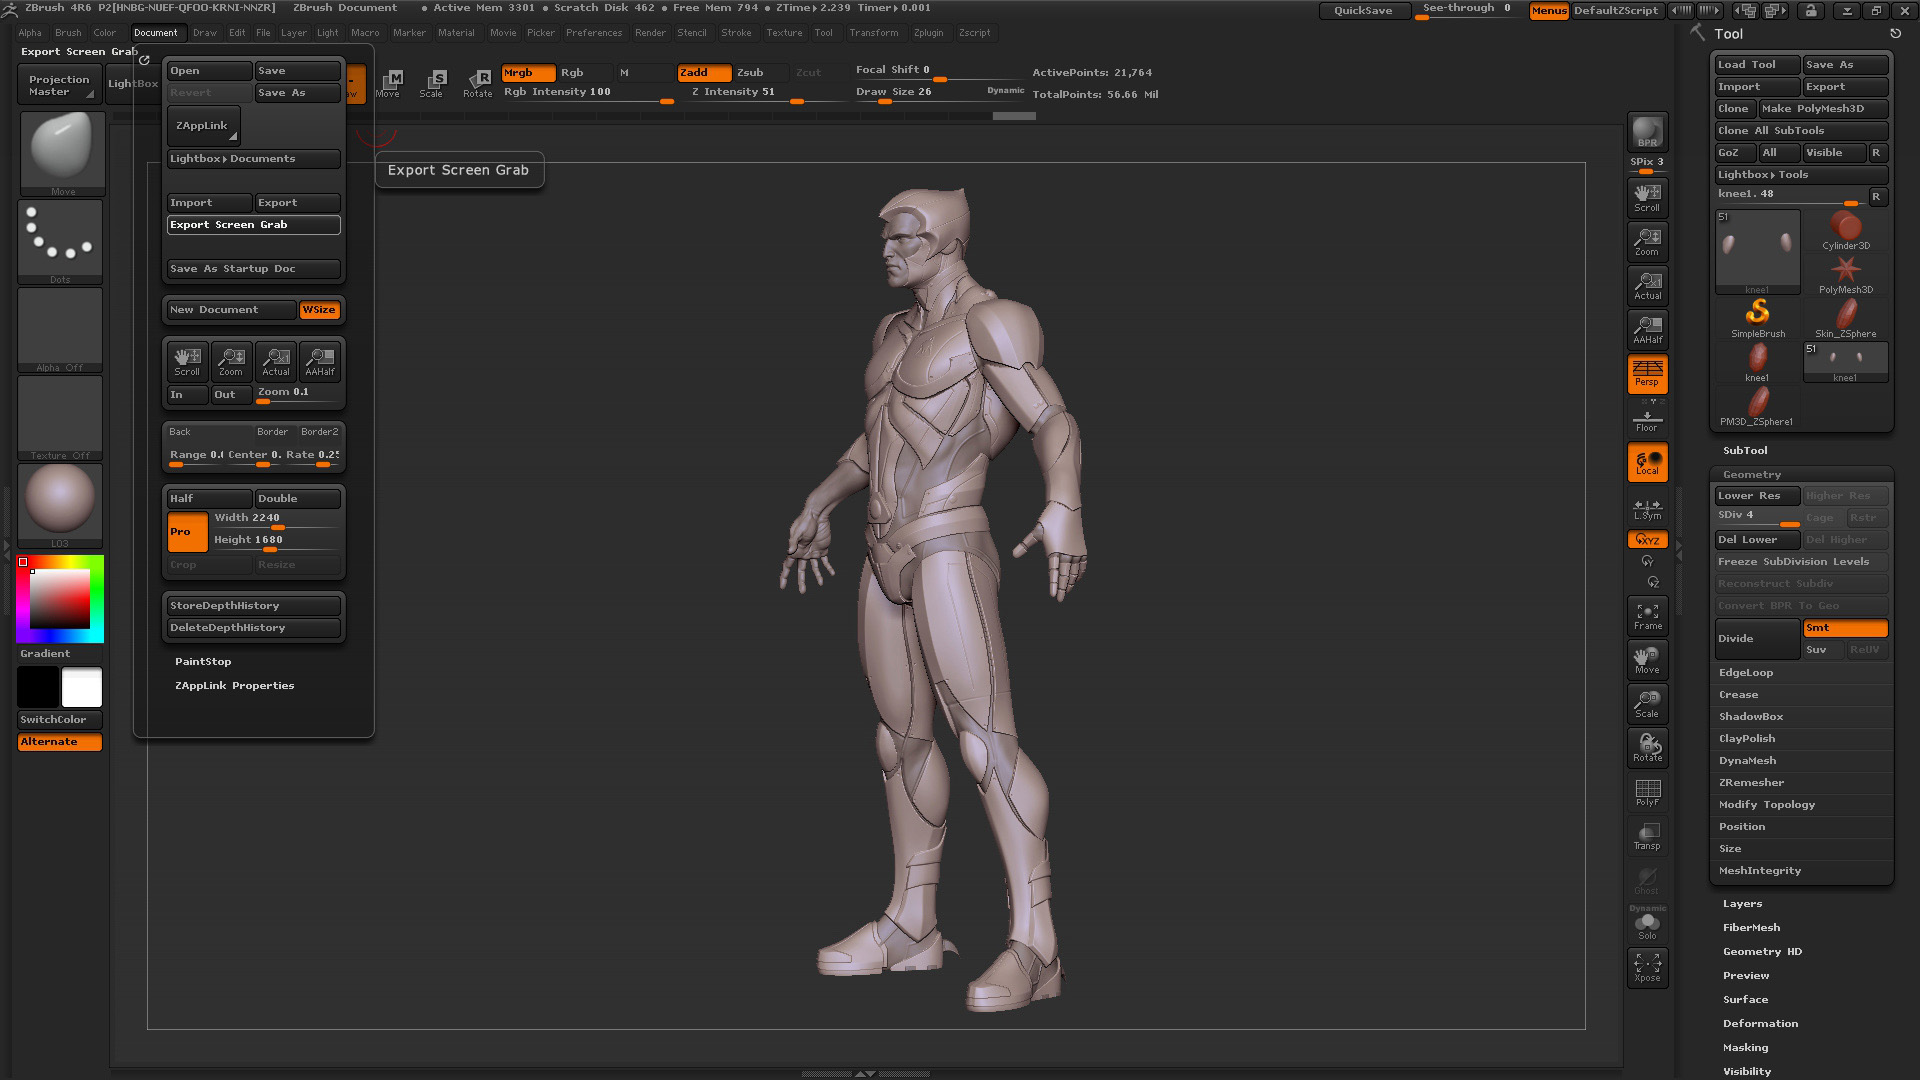Screen dimensions: 1920x1080
Task: Select the Scroll icon in right shelf
Action: pos(1647,197)
